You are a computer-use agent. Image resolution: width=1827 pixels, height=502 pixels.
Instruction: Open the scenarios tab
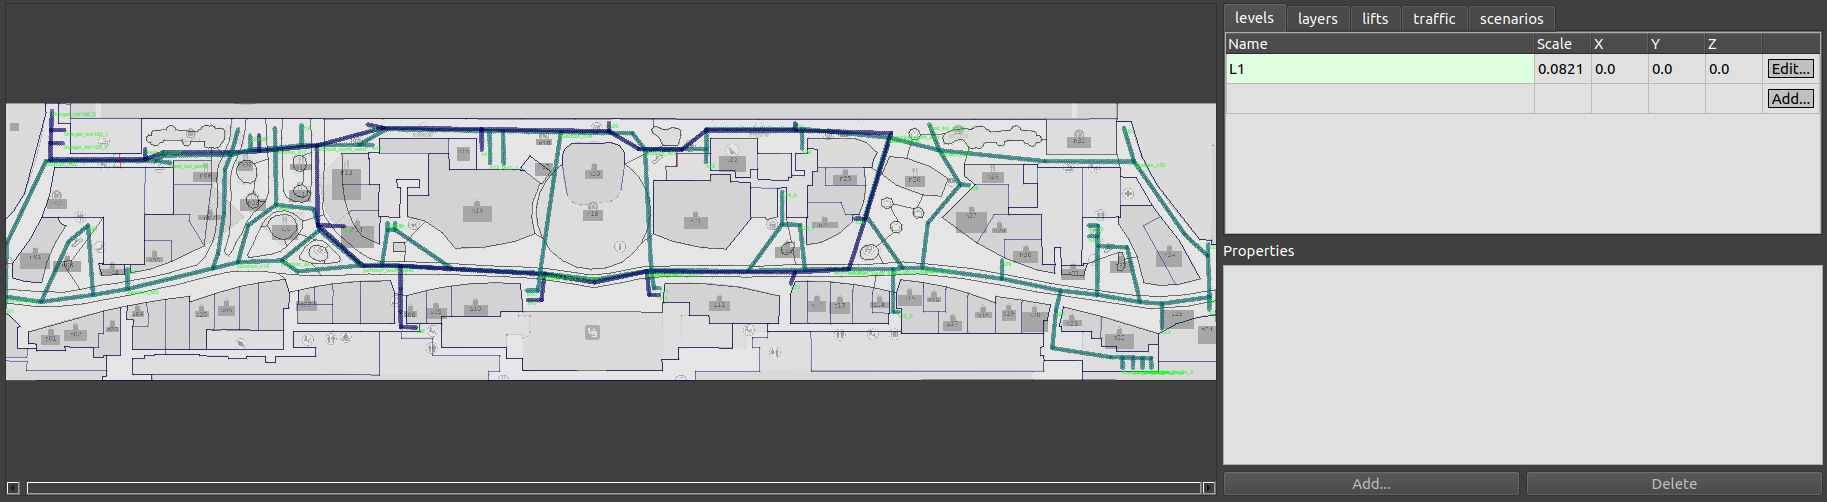point(1511,19)
